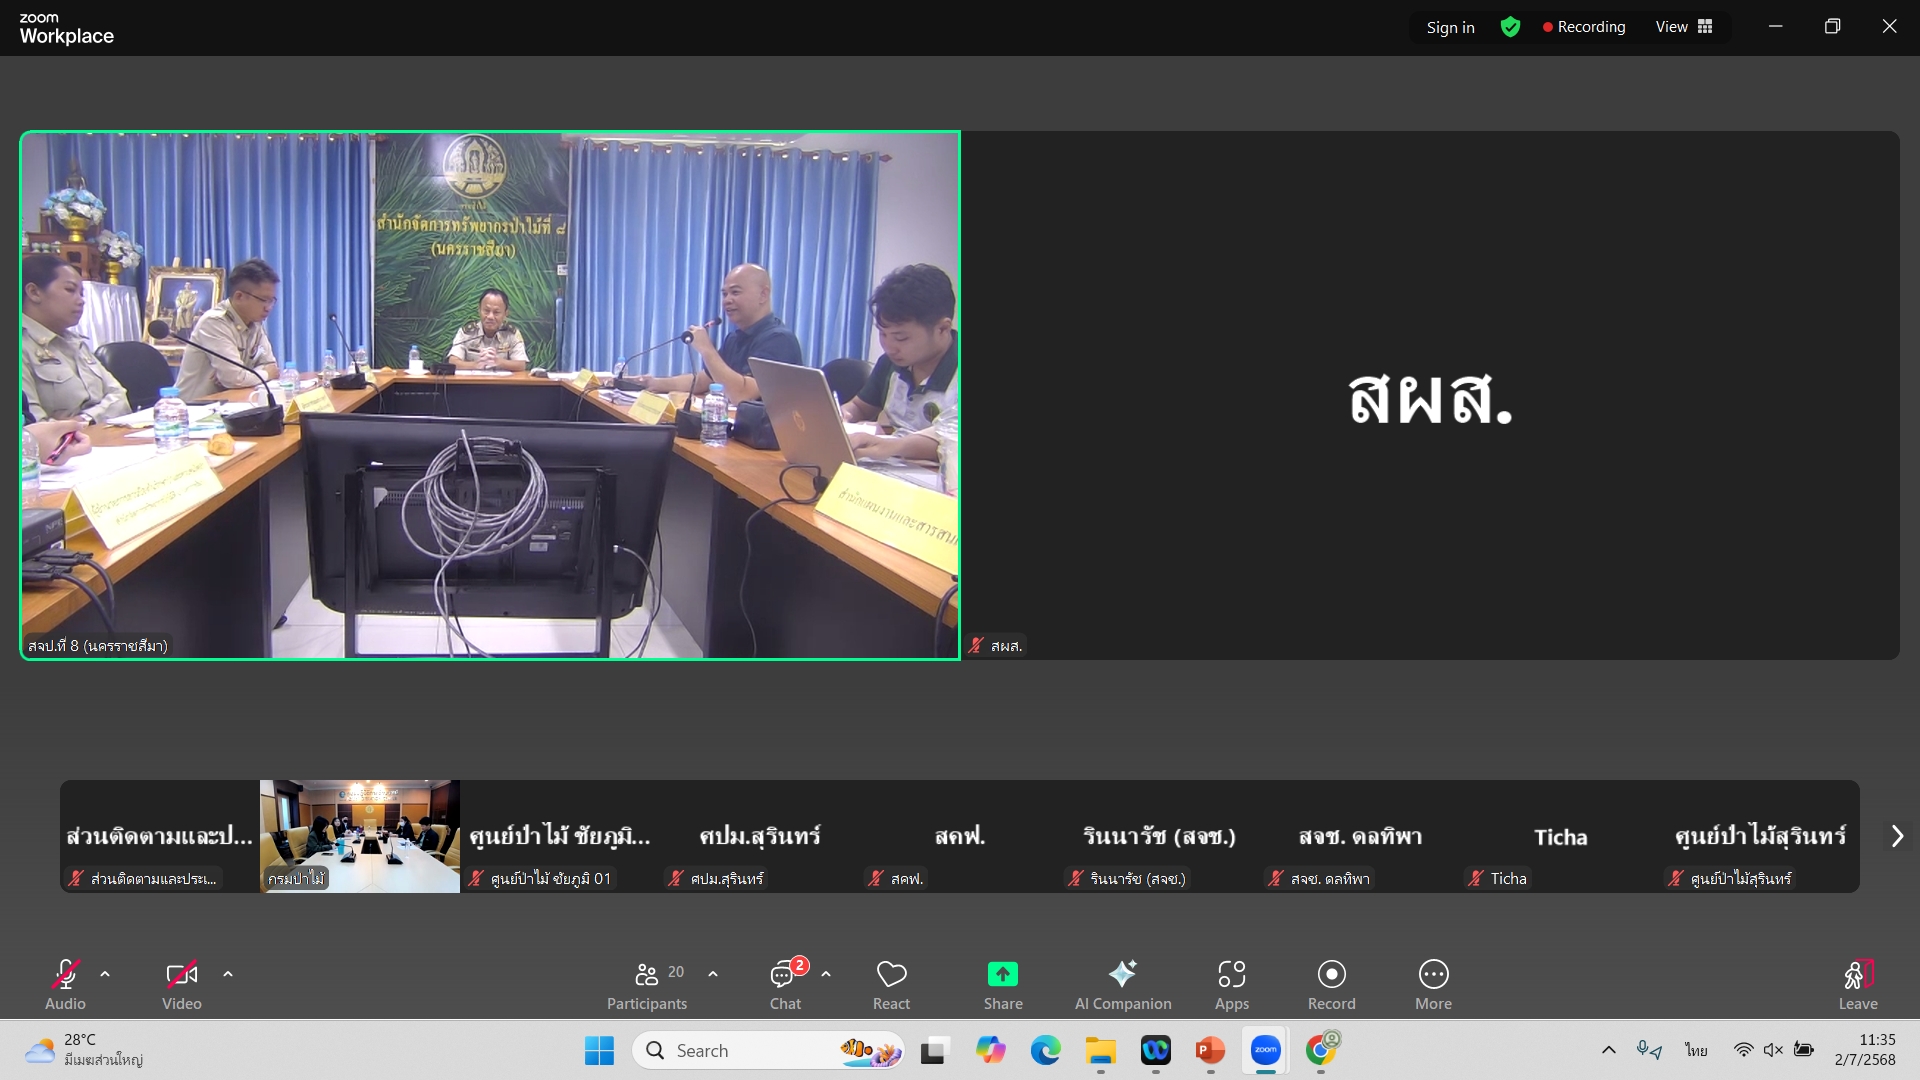The height and width of the screenshot is (1080, 1920).
Task: Open PowerPoint from the taskbar
Action: (x=1210, y=1050)
